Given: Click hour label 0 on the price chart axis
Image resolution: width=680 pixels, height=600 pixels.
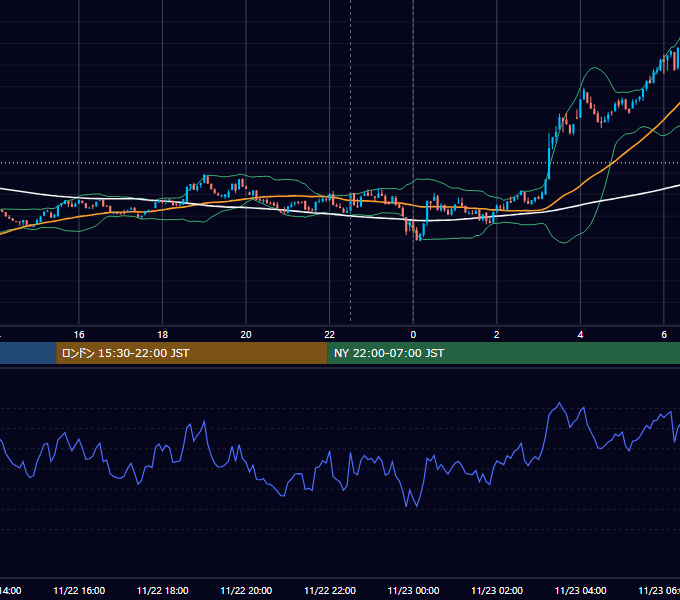Looking at the screenshot, I should [x=413, y=335].
